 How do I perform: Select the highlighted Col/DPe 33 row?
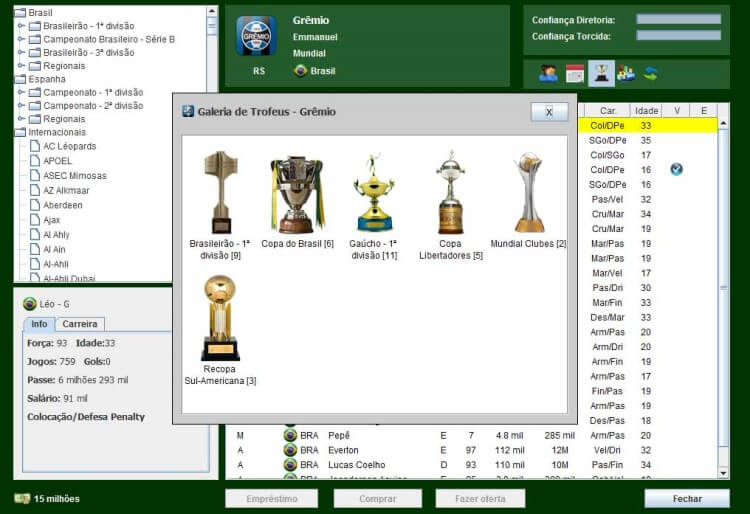tap(648, 125)
